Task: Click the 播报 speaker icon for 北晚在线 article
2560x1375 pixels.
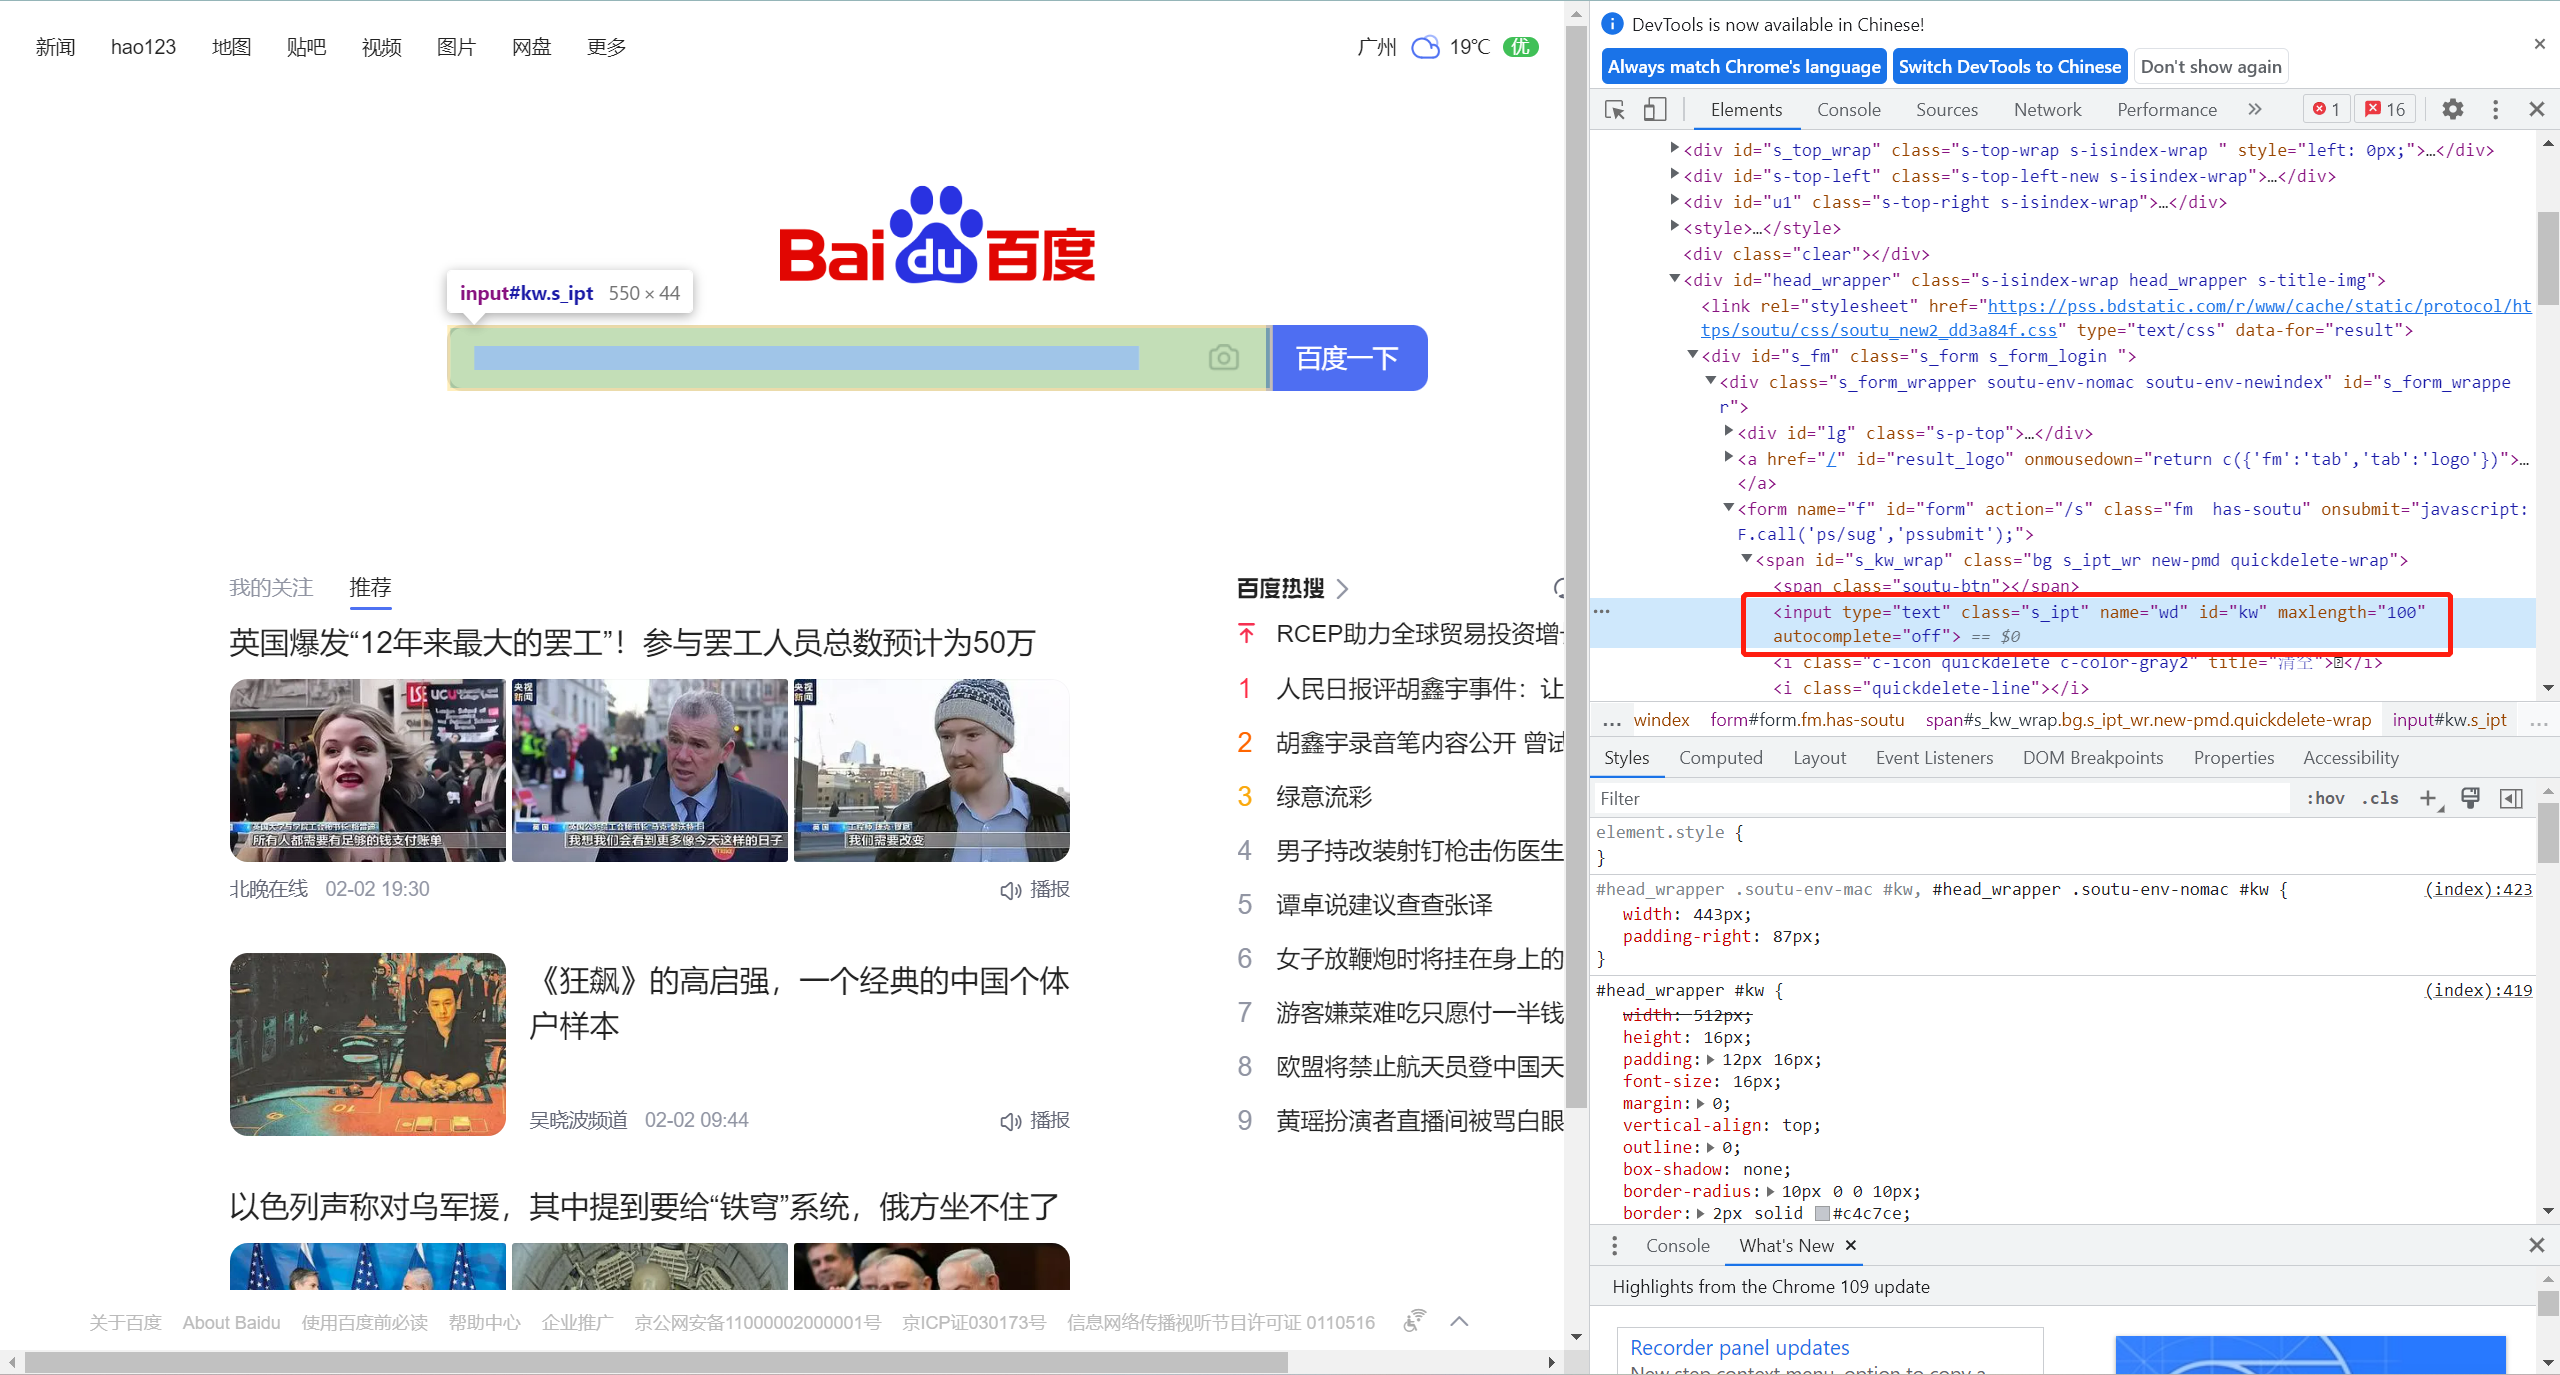Action: coord(1010,890)
